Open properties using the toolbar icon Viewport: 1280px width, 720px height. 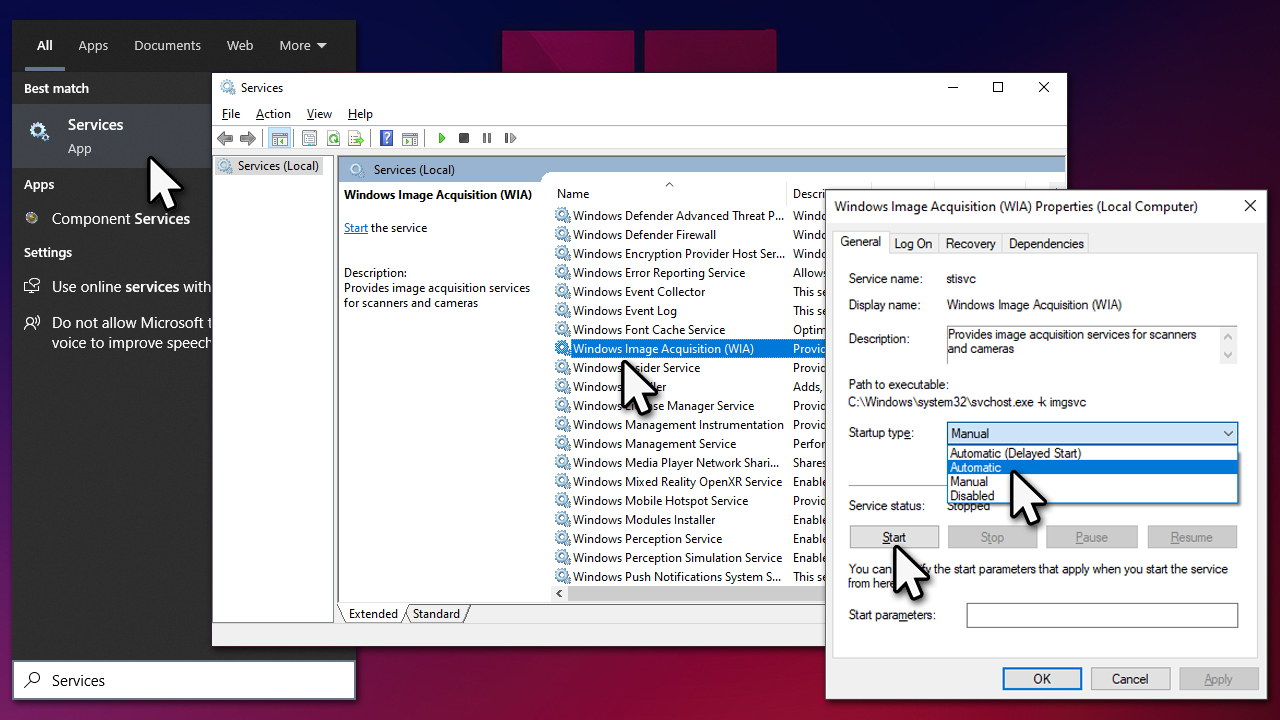pos(310,138)
